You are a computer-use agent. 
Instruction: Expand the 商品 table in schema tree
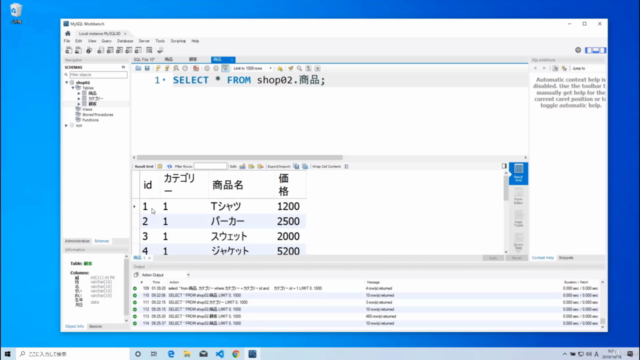point(79,93)
